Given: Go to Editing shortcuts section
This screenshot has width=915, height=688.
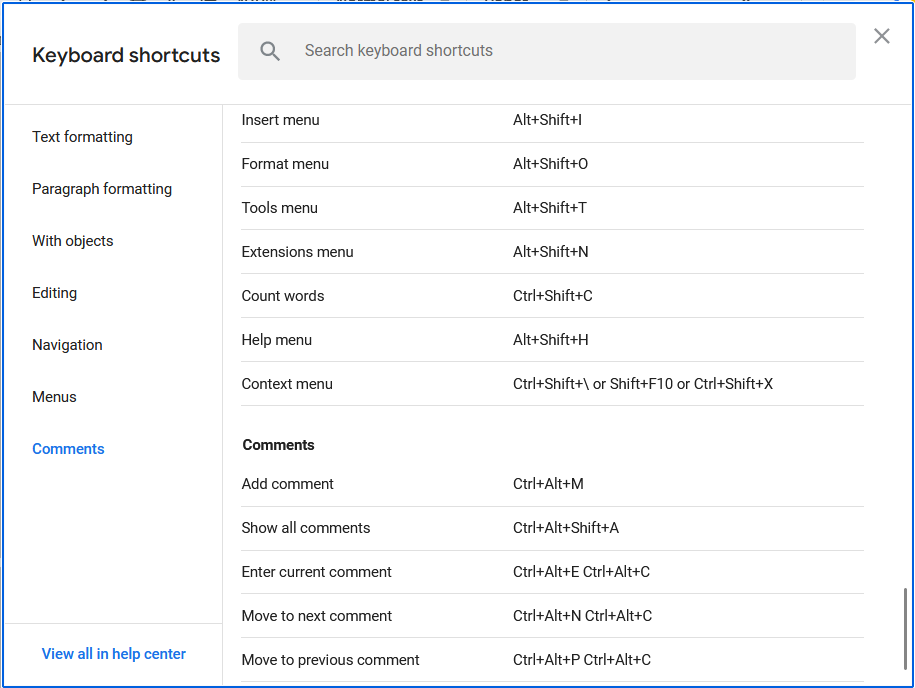Looking at the screenshot, I should (x=55, y=293).
